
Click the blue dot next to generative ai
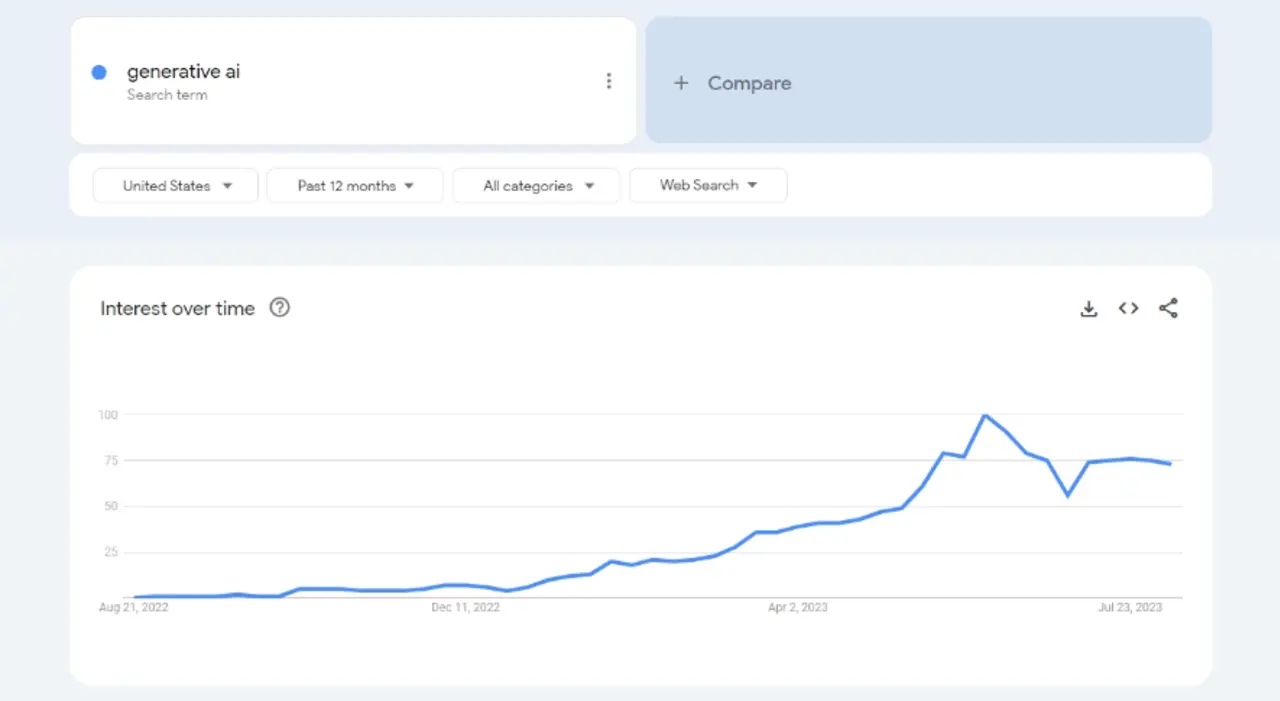pyautogui.click(x=99, y=72)
